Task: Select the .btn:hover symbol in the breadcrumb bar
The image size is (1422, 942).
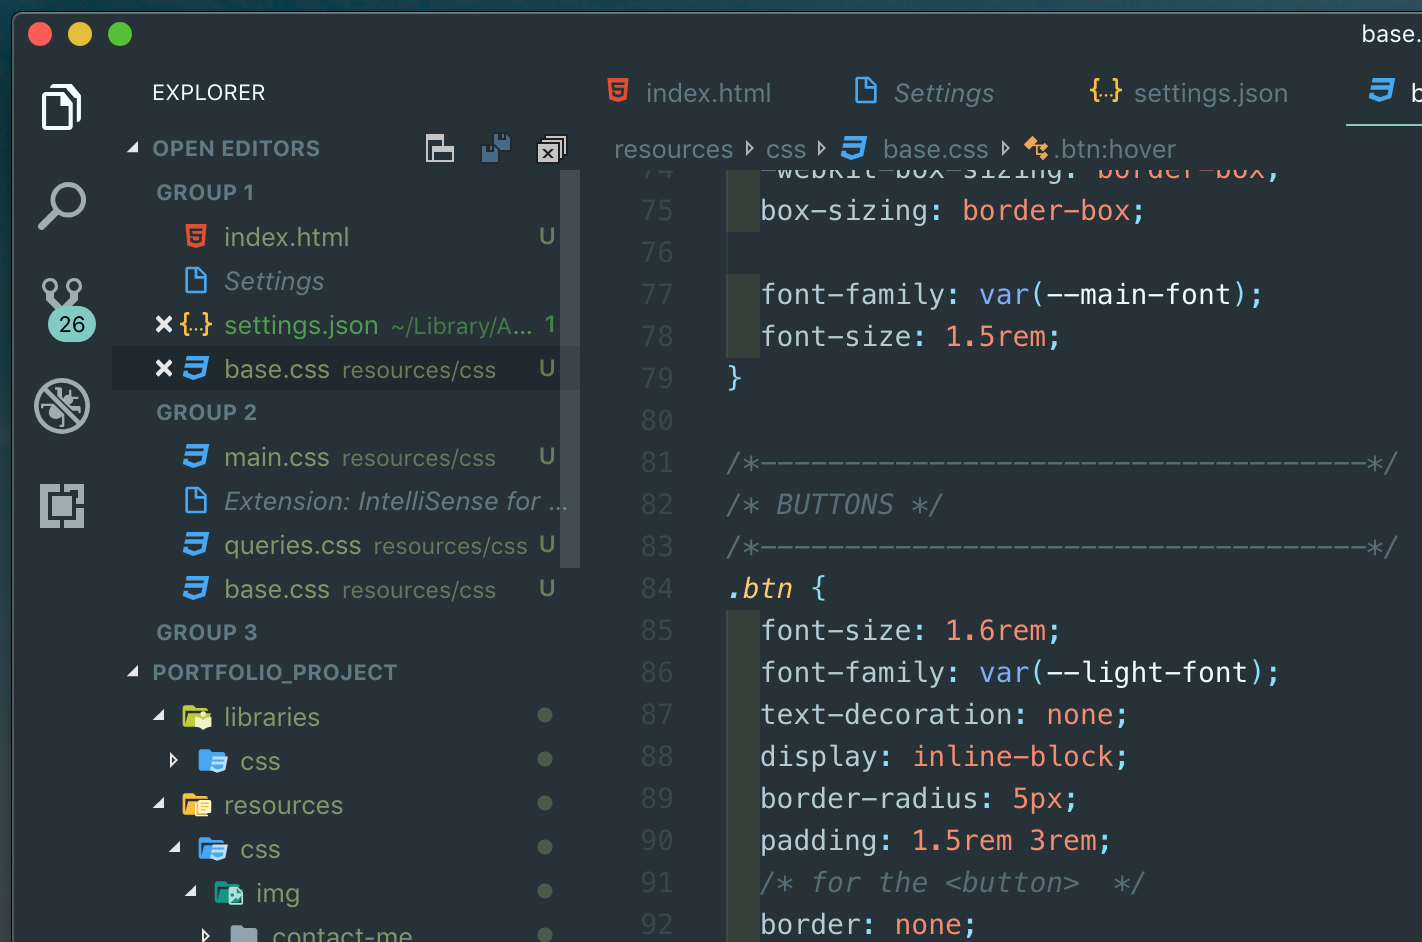Action: (x=1113, y=148)
